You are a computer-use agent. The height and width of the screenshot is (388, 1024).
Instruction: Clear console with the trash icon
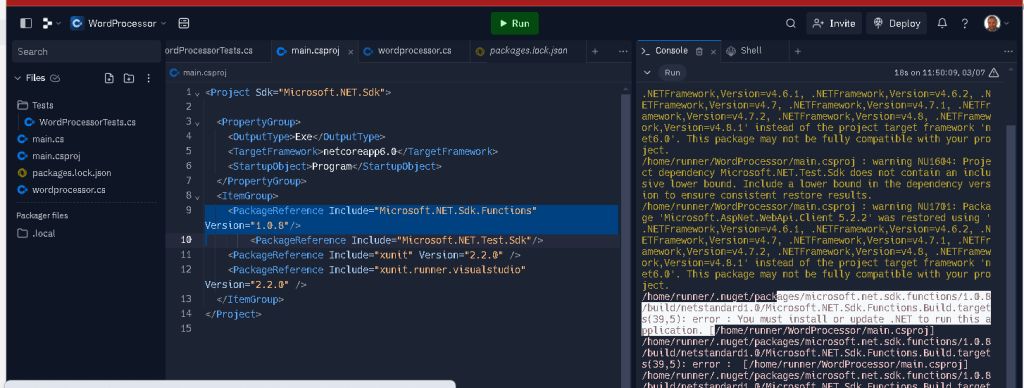tap(699, 52)
